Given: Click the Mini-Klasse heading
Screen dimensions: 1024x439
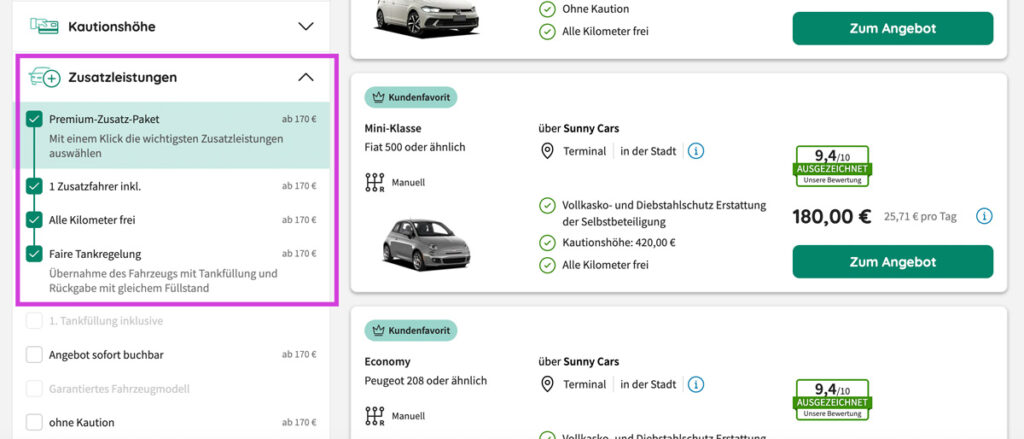Looking at the screenshot, I should tap(392, 129).
